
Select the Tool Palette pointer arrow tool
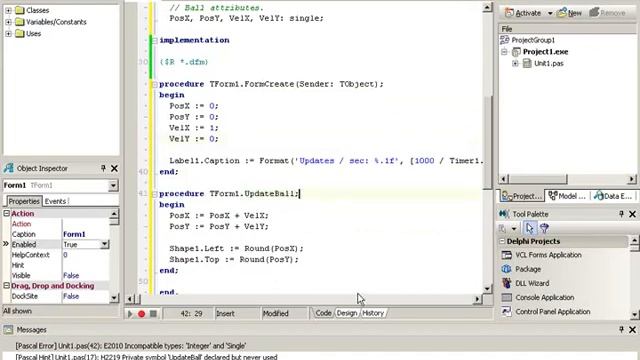529,229
